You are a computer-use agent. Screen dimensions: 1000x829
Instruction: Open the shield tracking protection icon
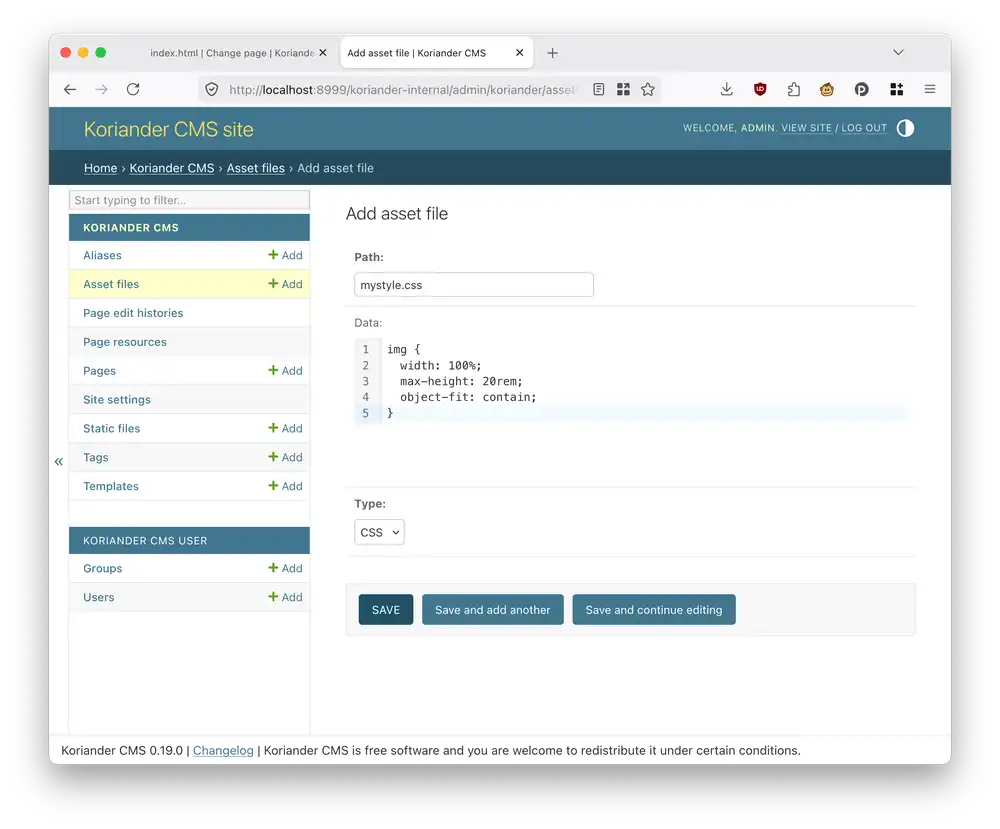[212, 89]
